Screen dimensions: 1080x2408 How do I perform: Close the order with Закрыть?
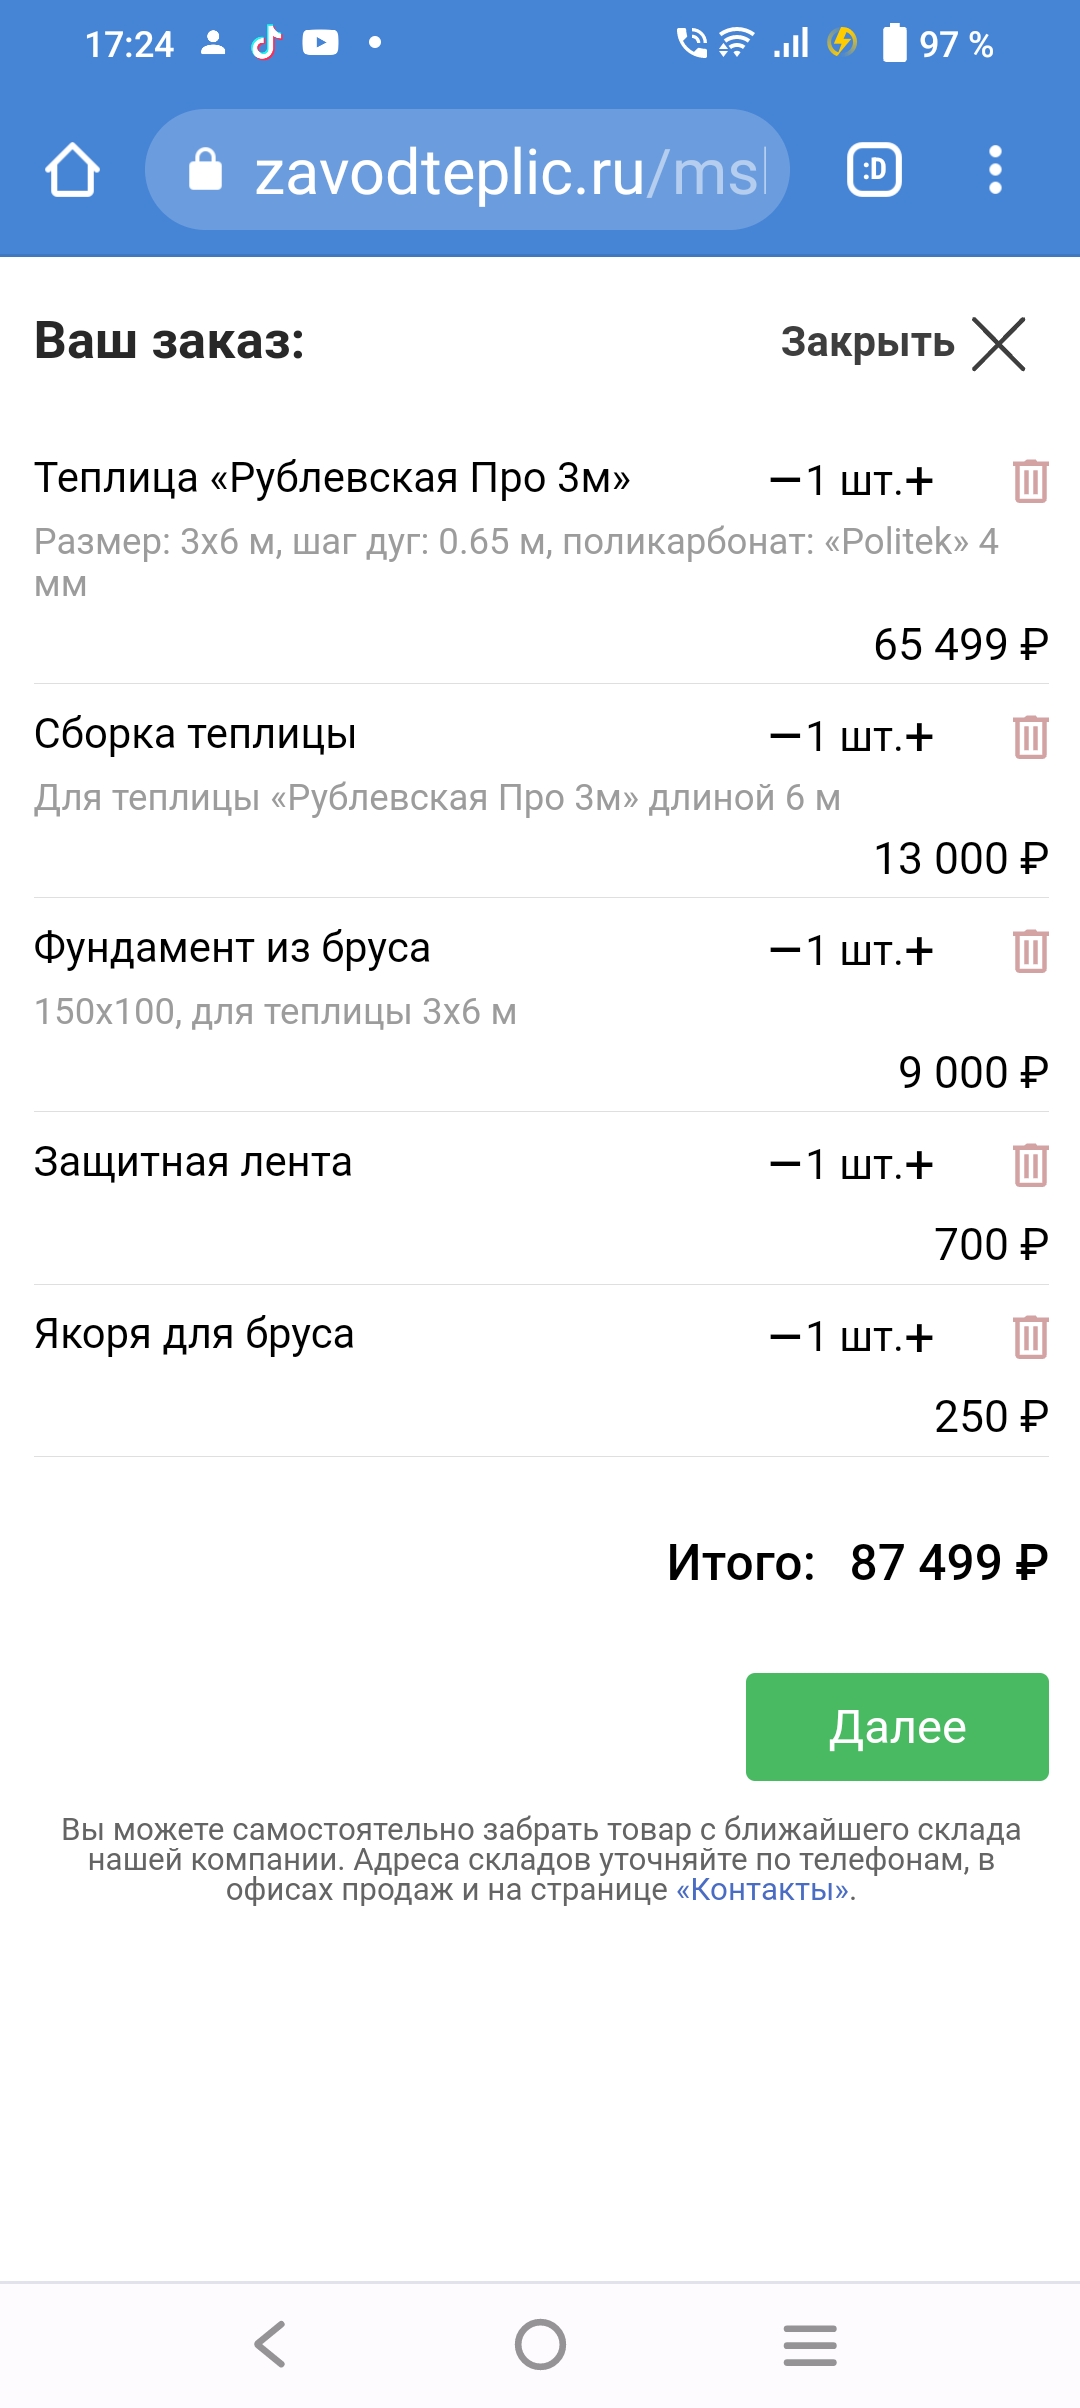coord(903,343)
